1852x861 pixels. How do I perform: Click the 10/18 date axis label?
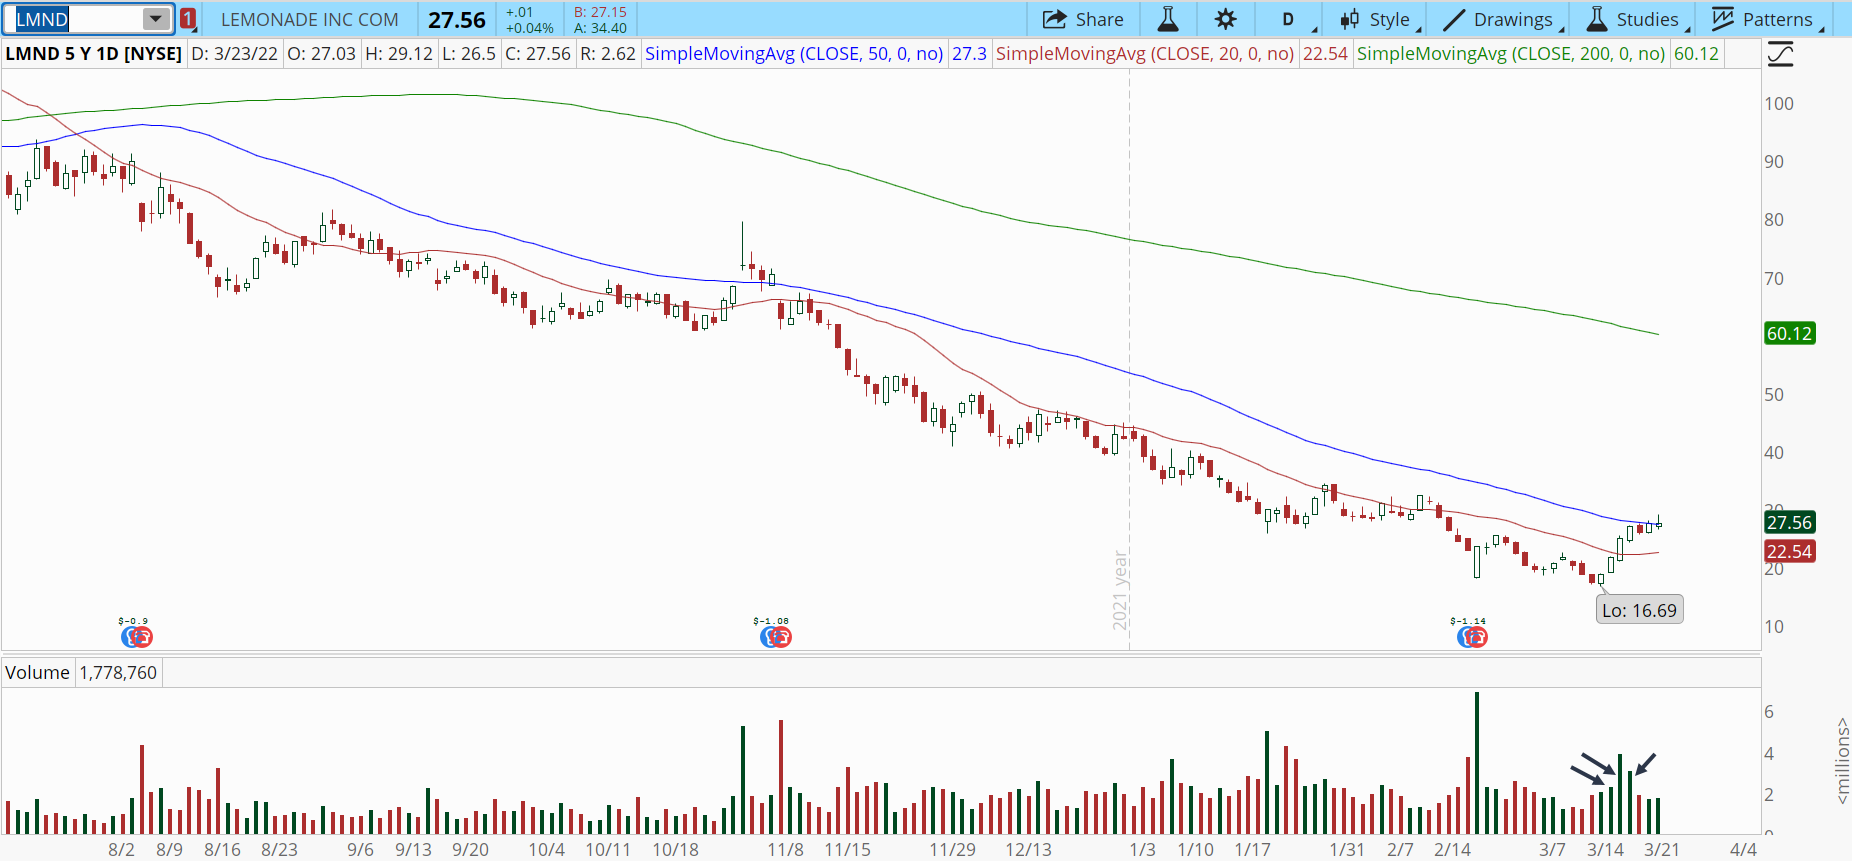tap(676, 850)
